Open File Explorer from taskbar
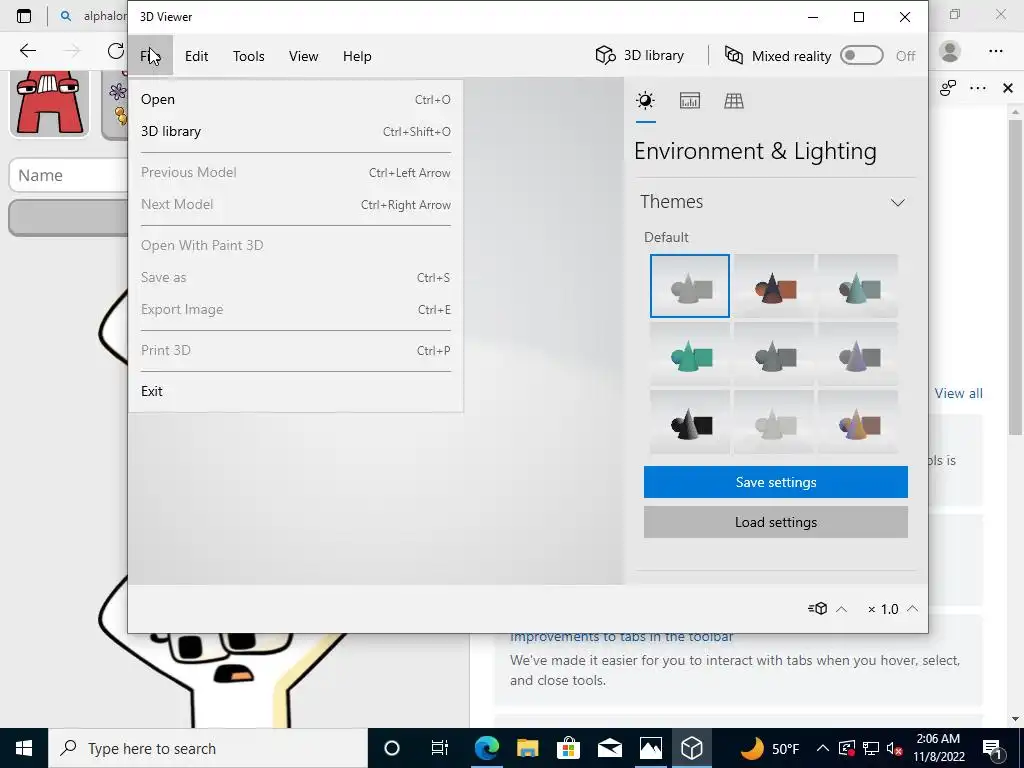 (528, 748)
